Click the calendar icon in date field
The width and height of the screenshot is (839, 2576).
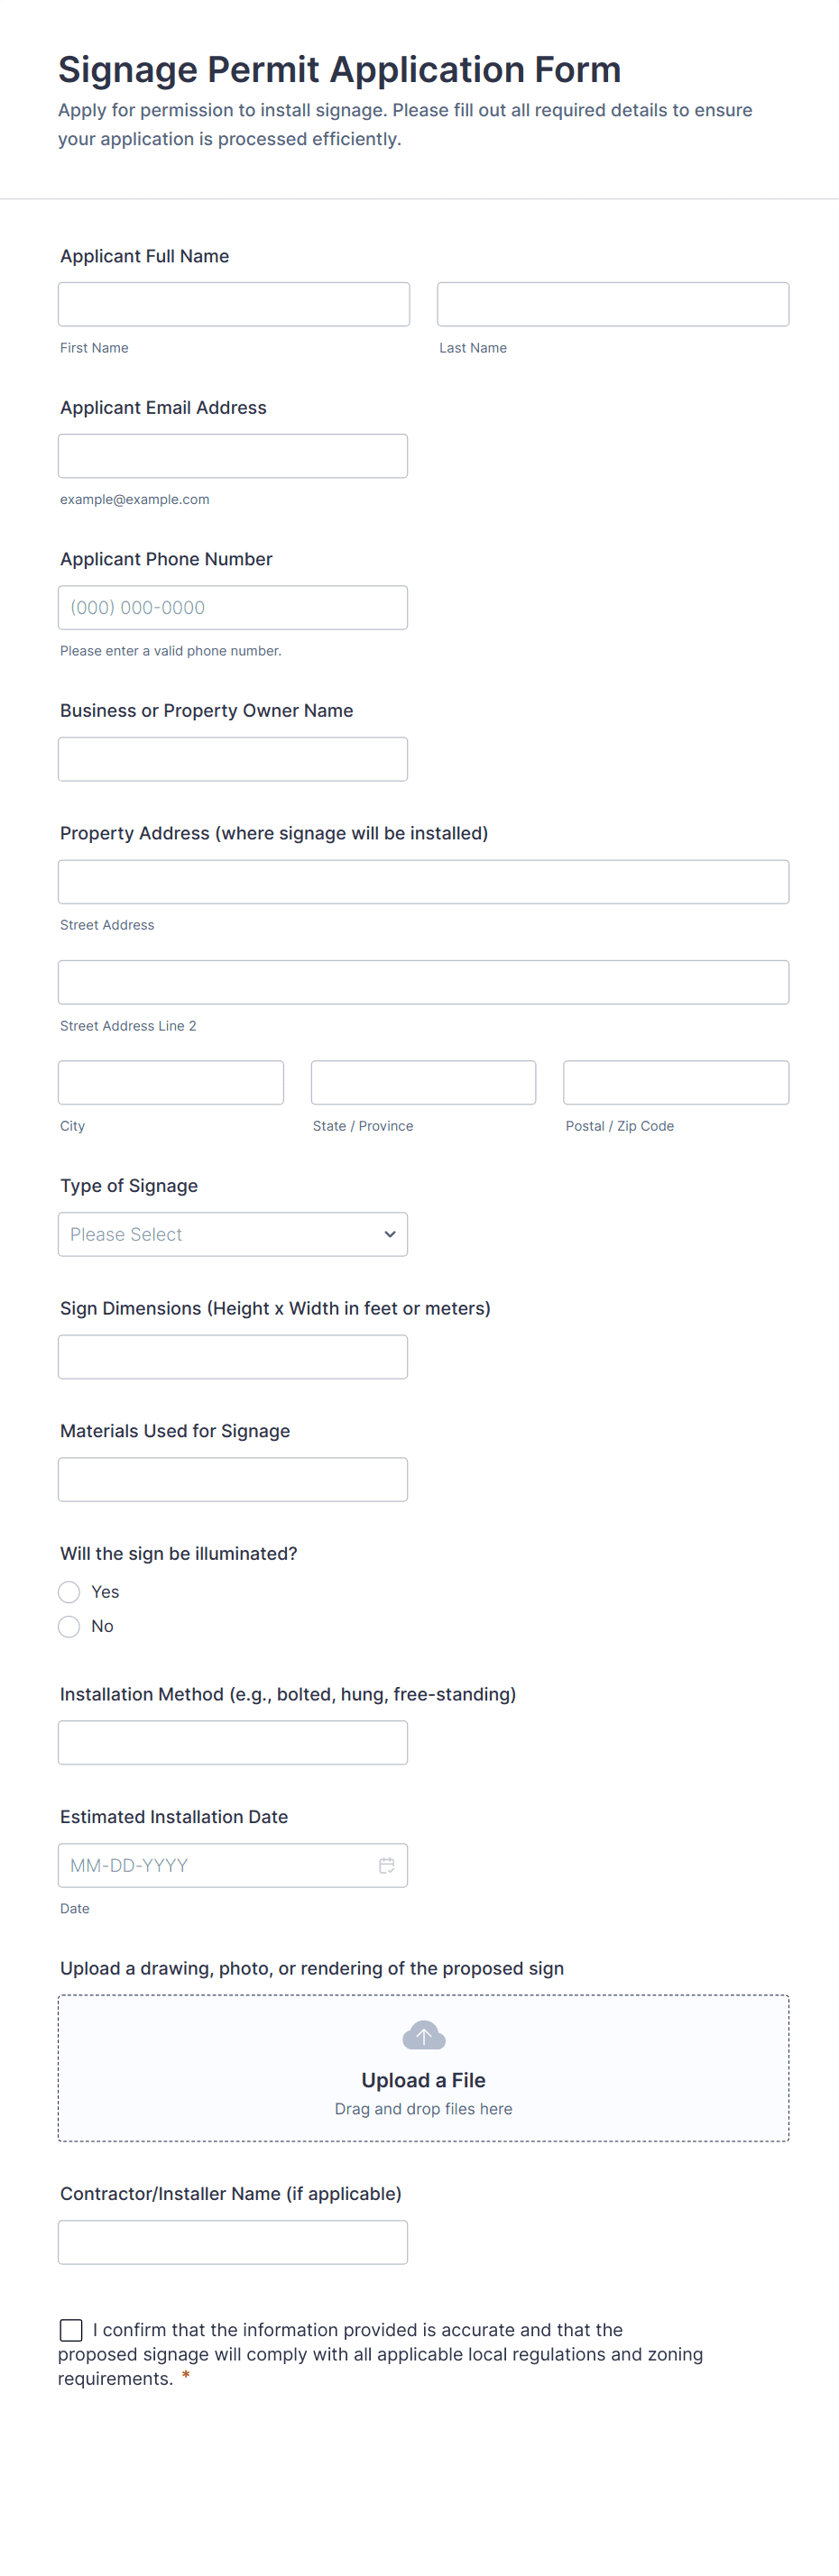point(387,1865)
